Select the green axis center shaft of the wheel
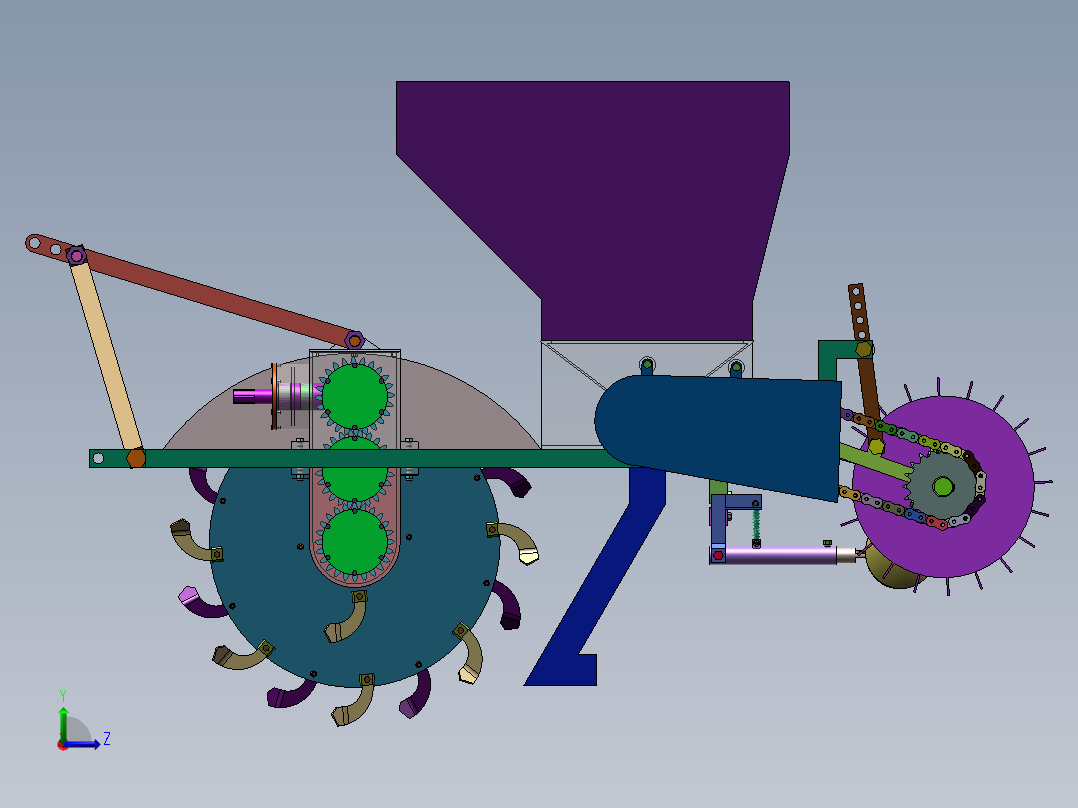This screenshot has height=808, width=1078. tap(944, 488)
